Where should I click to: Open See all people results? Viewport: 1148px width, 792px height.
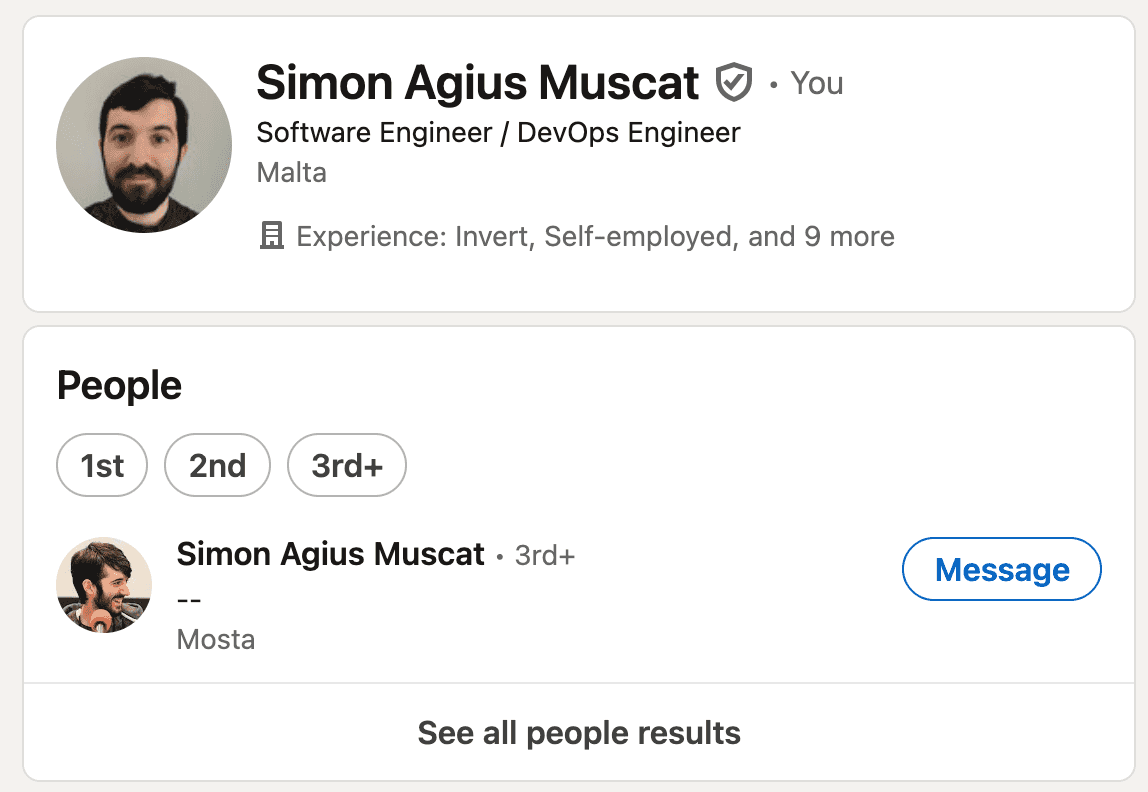pos(579,733)
